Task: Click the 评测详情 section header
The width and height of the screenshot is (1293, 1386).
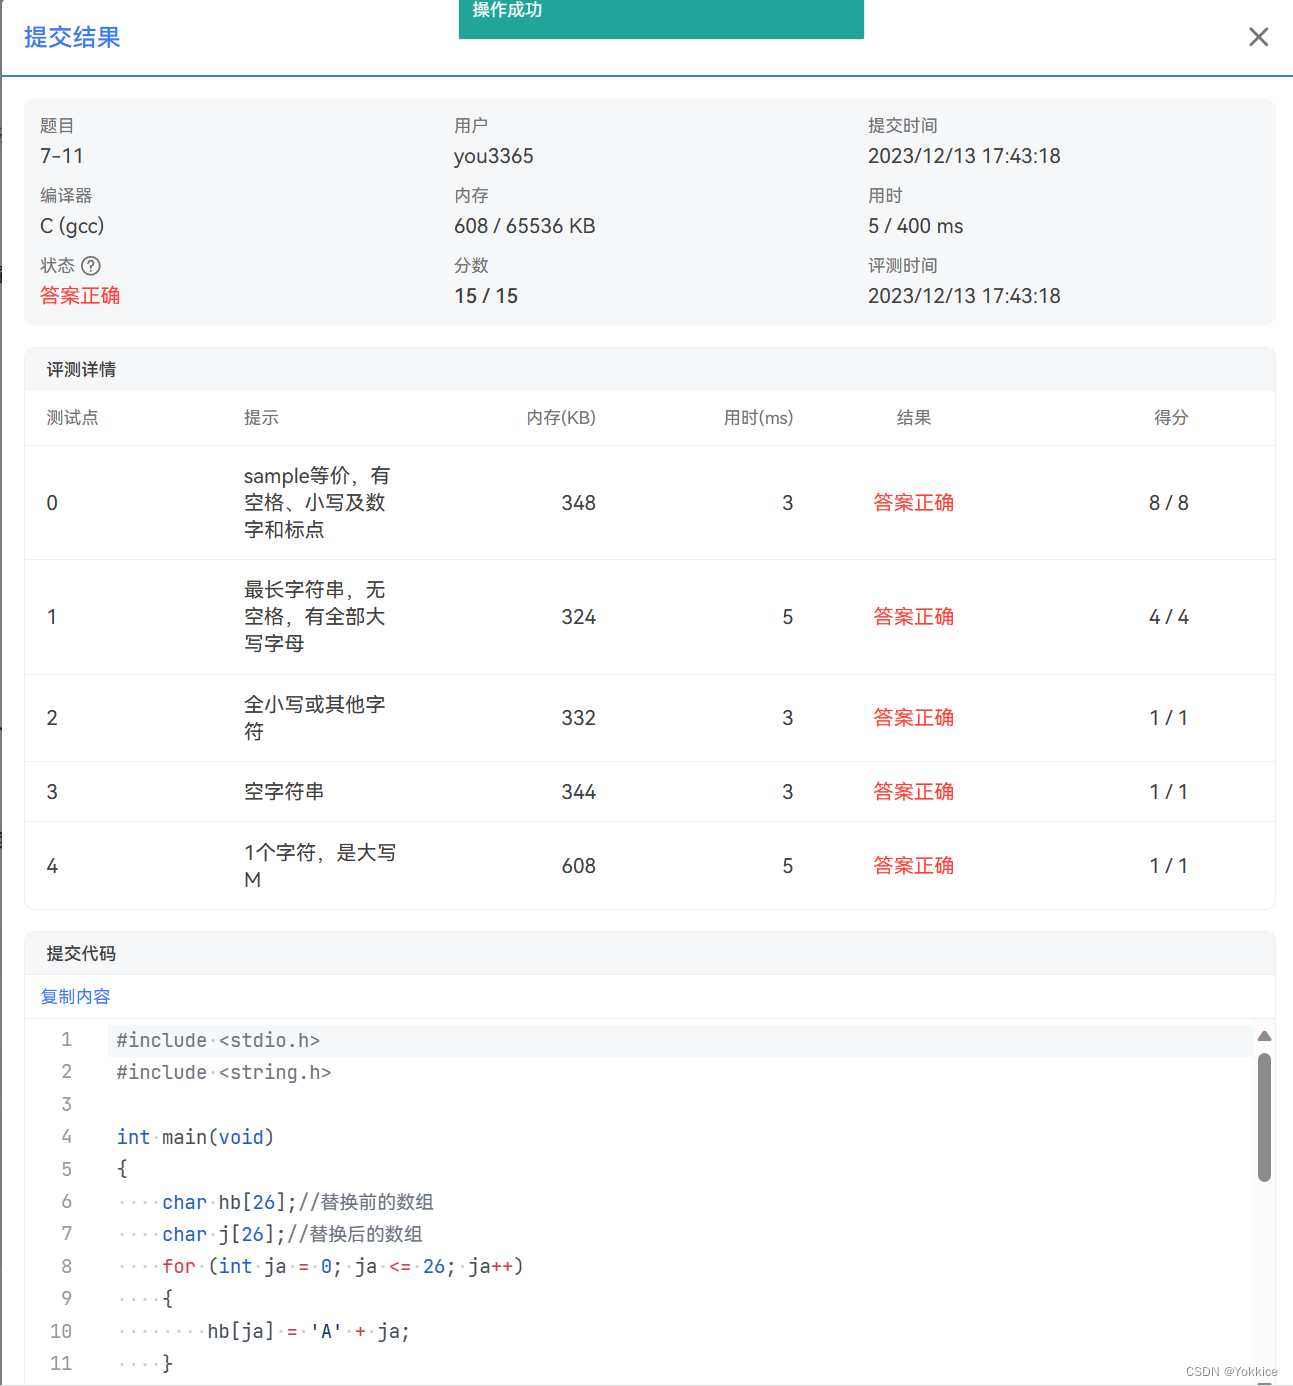Action: tap(80, 369)
